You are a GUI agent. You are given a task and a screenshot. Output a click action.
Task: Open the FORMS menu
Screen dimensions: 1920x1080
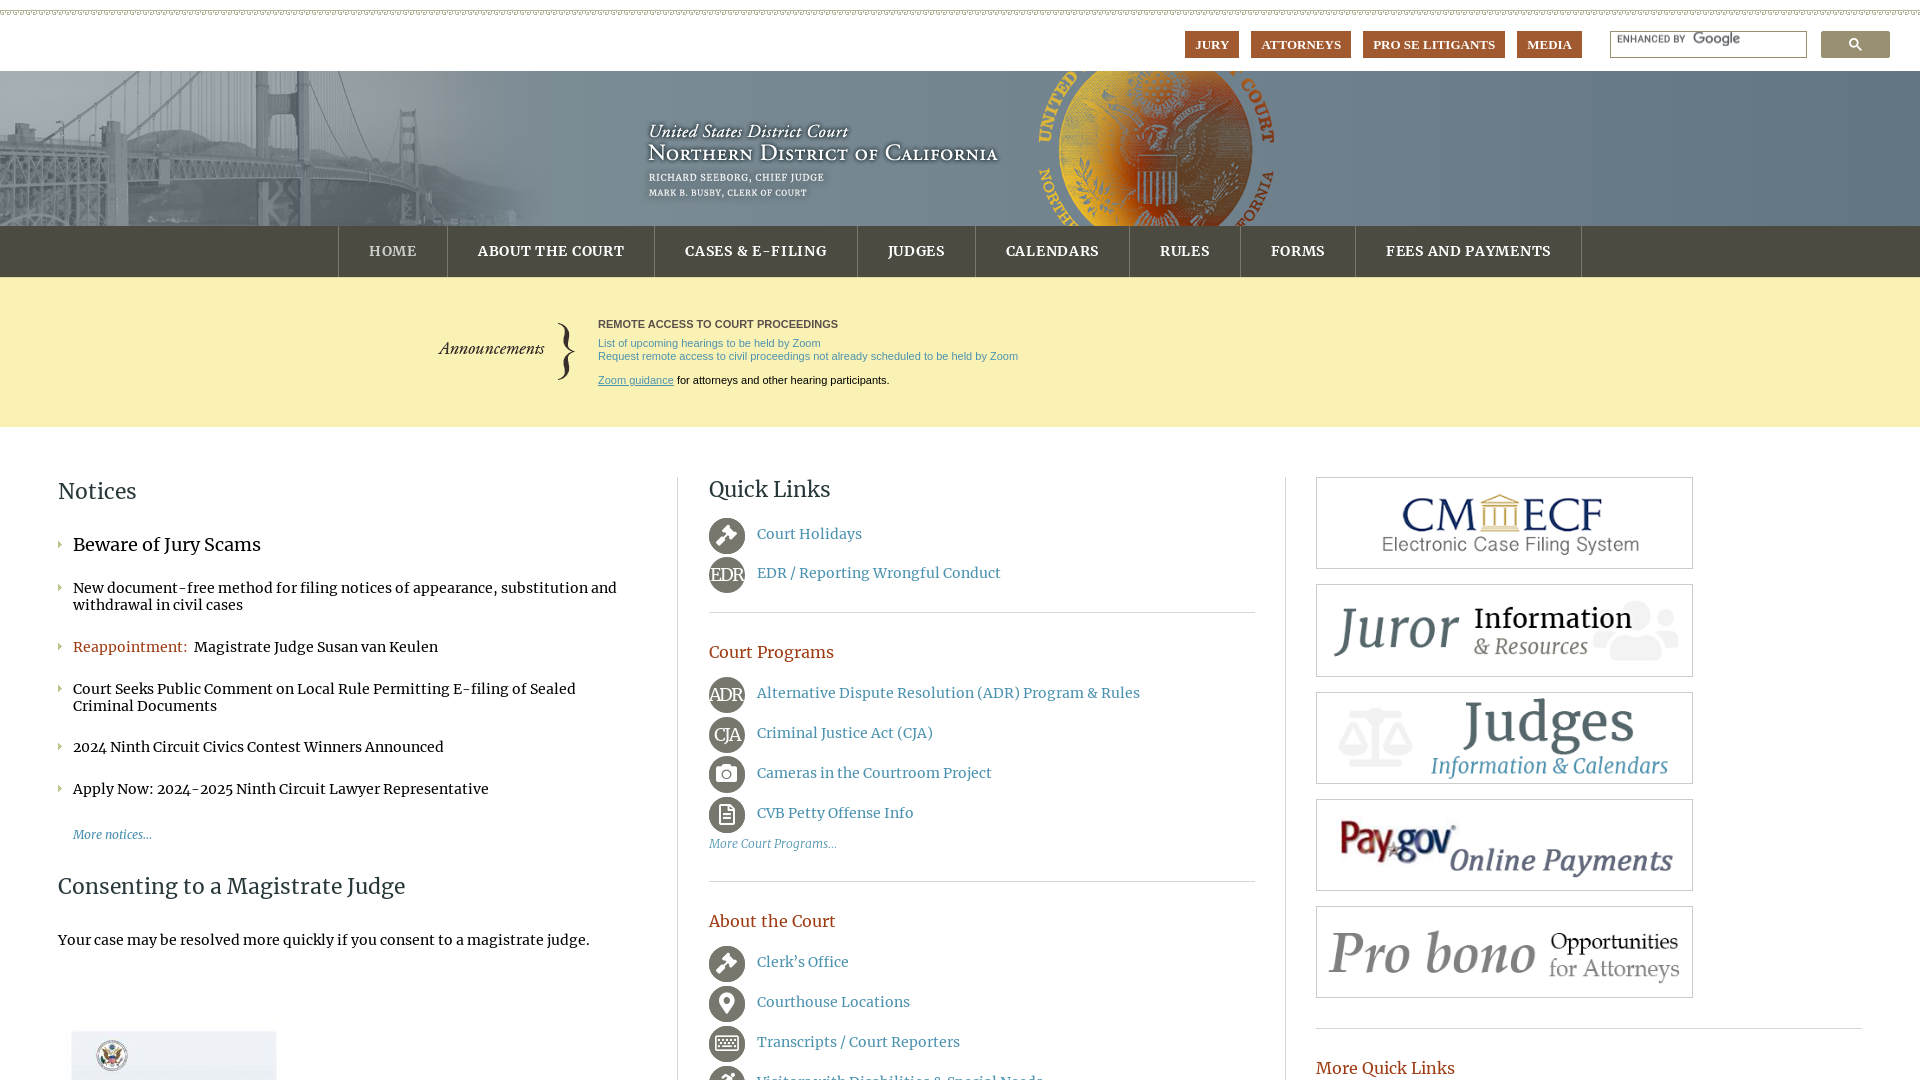point(1298,251)
